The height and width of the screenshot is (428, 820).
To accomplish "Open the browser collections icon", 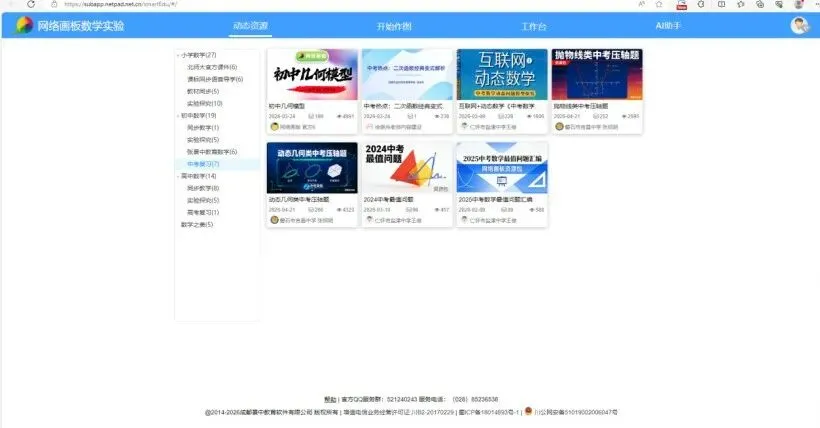I will 760,4.
